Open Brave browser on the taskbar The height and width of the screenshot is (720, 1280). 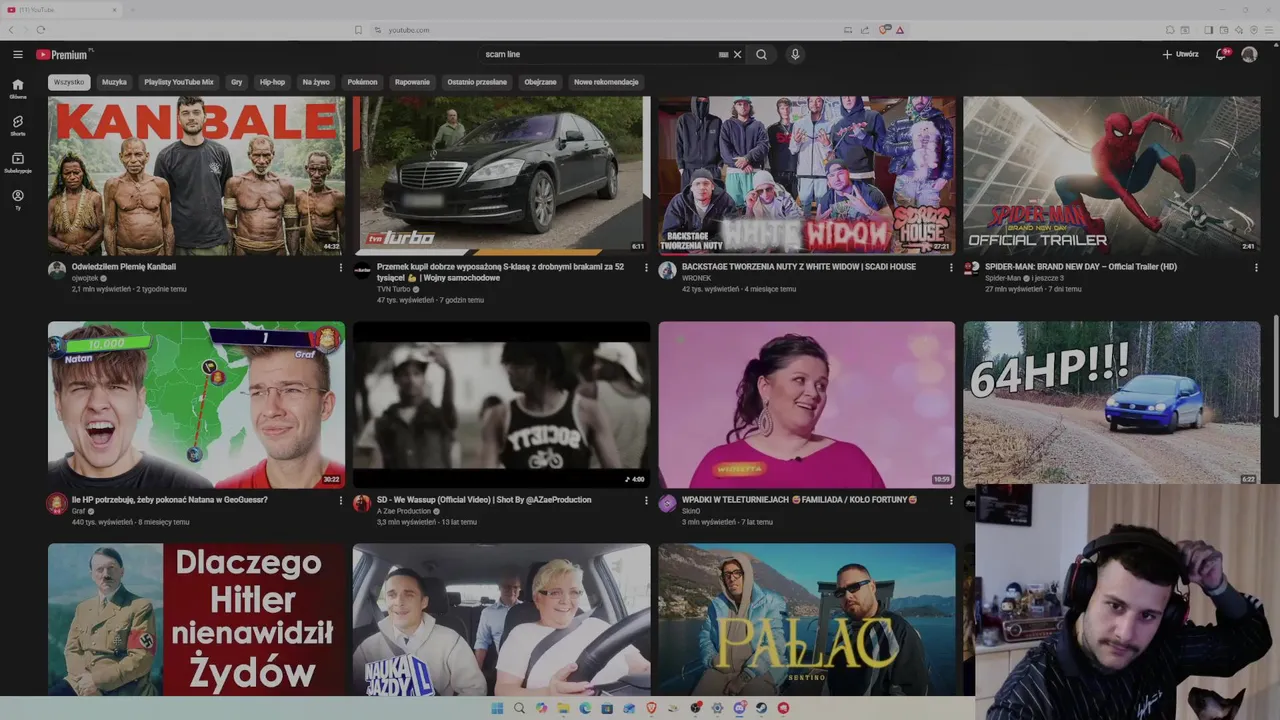point(651,708)
